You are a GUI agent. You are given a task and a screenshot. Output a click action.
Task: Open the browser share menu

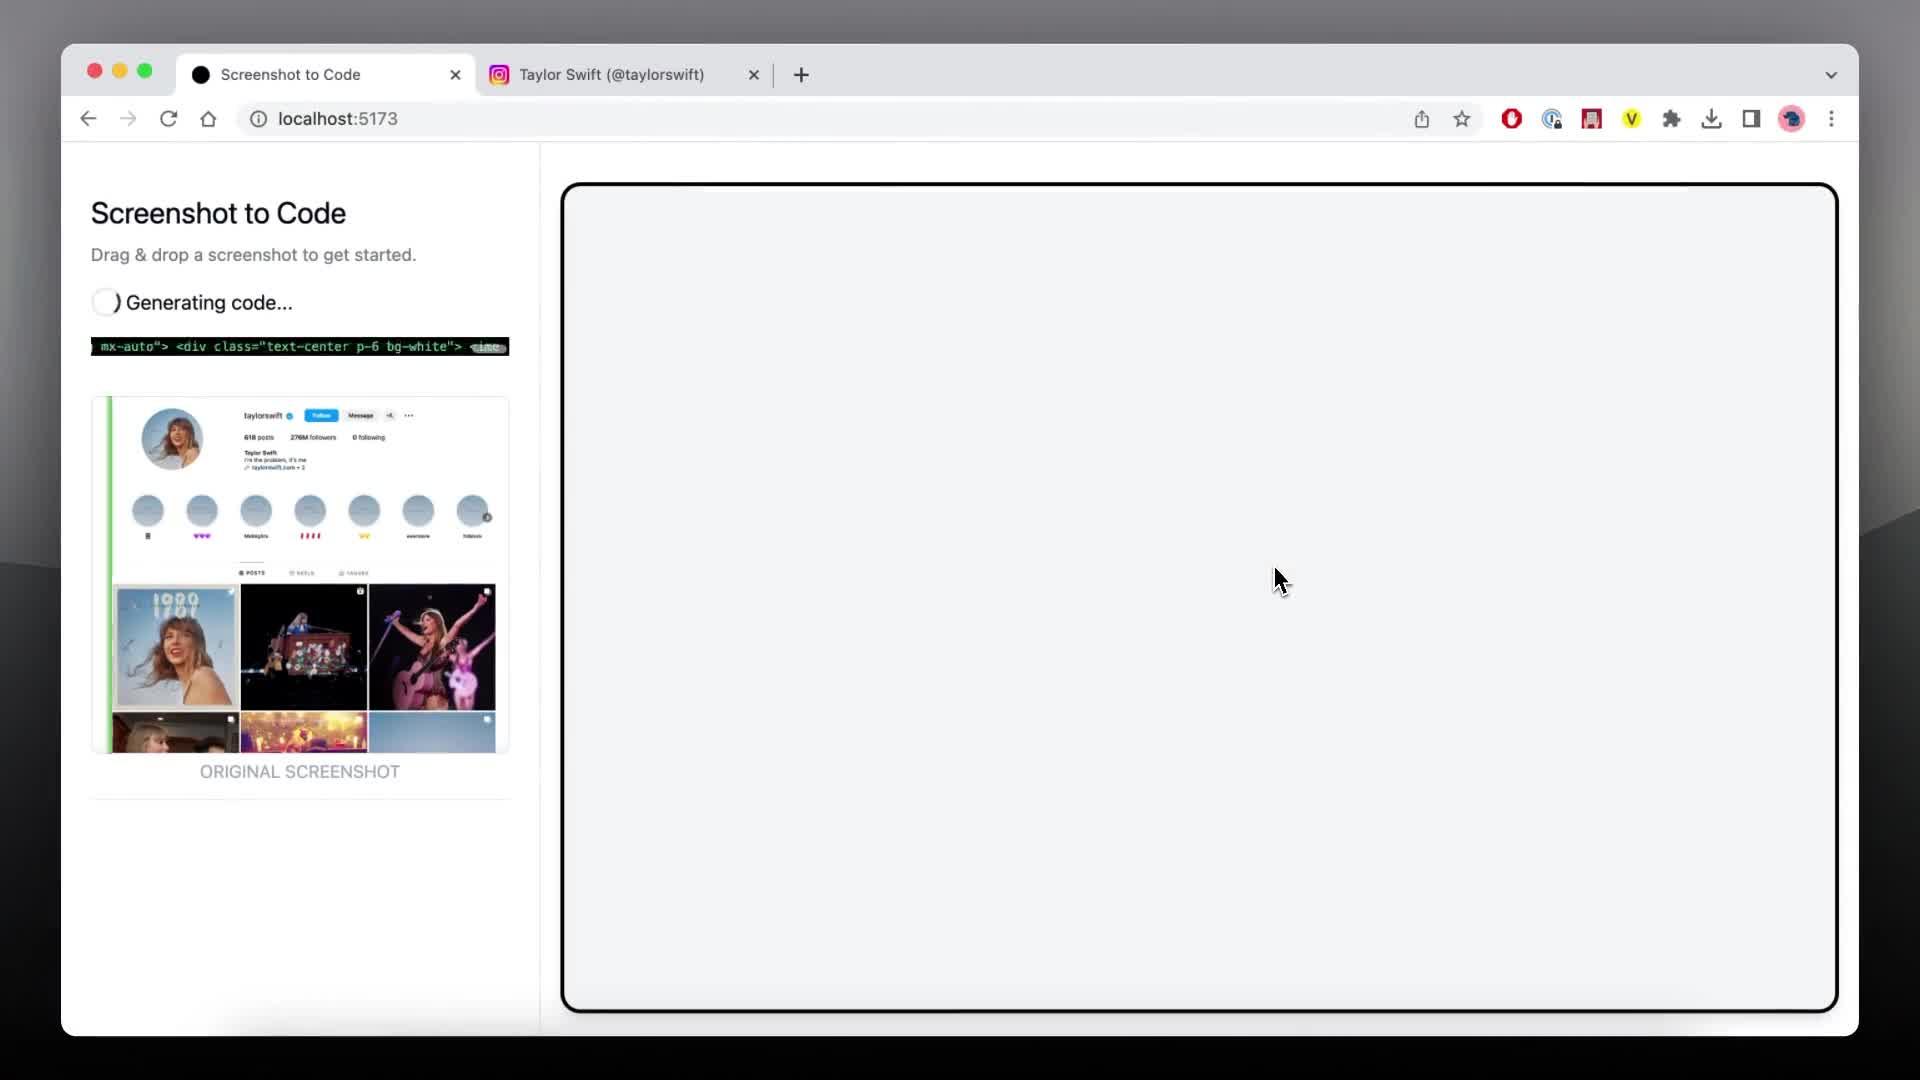1422,118
